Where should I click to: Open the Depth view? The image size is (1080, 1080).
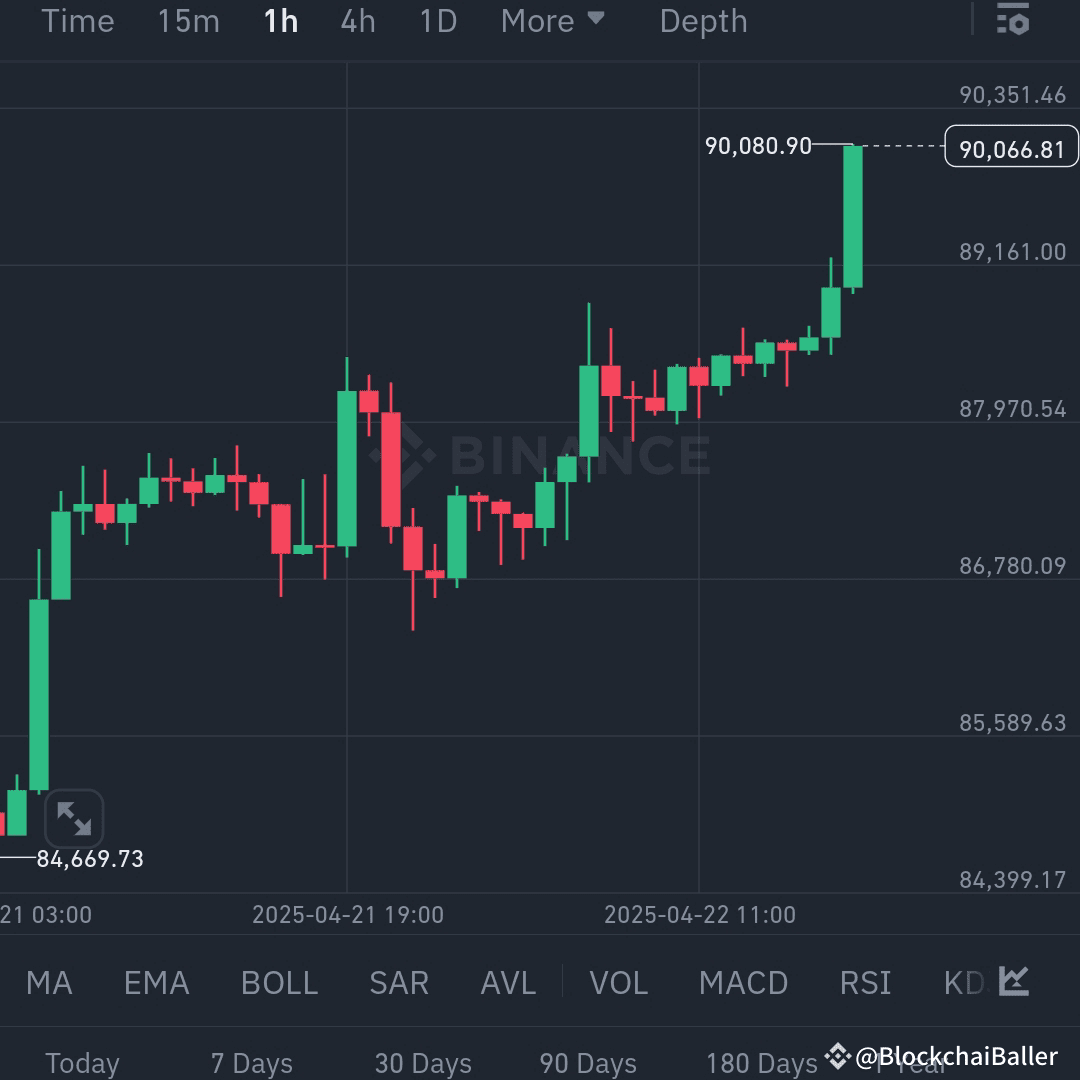(x=703, y=21)
